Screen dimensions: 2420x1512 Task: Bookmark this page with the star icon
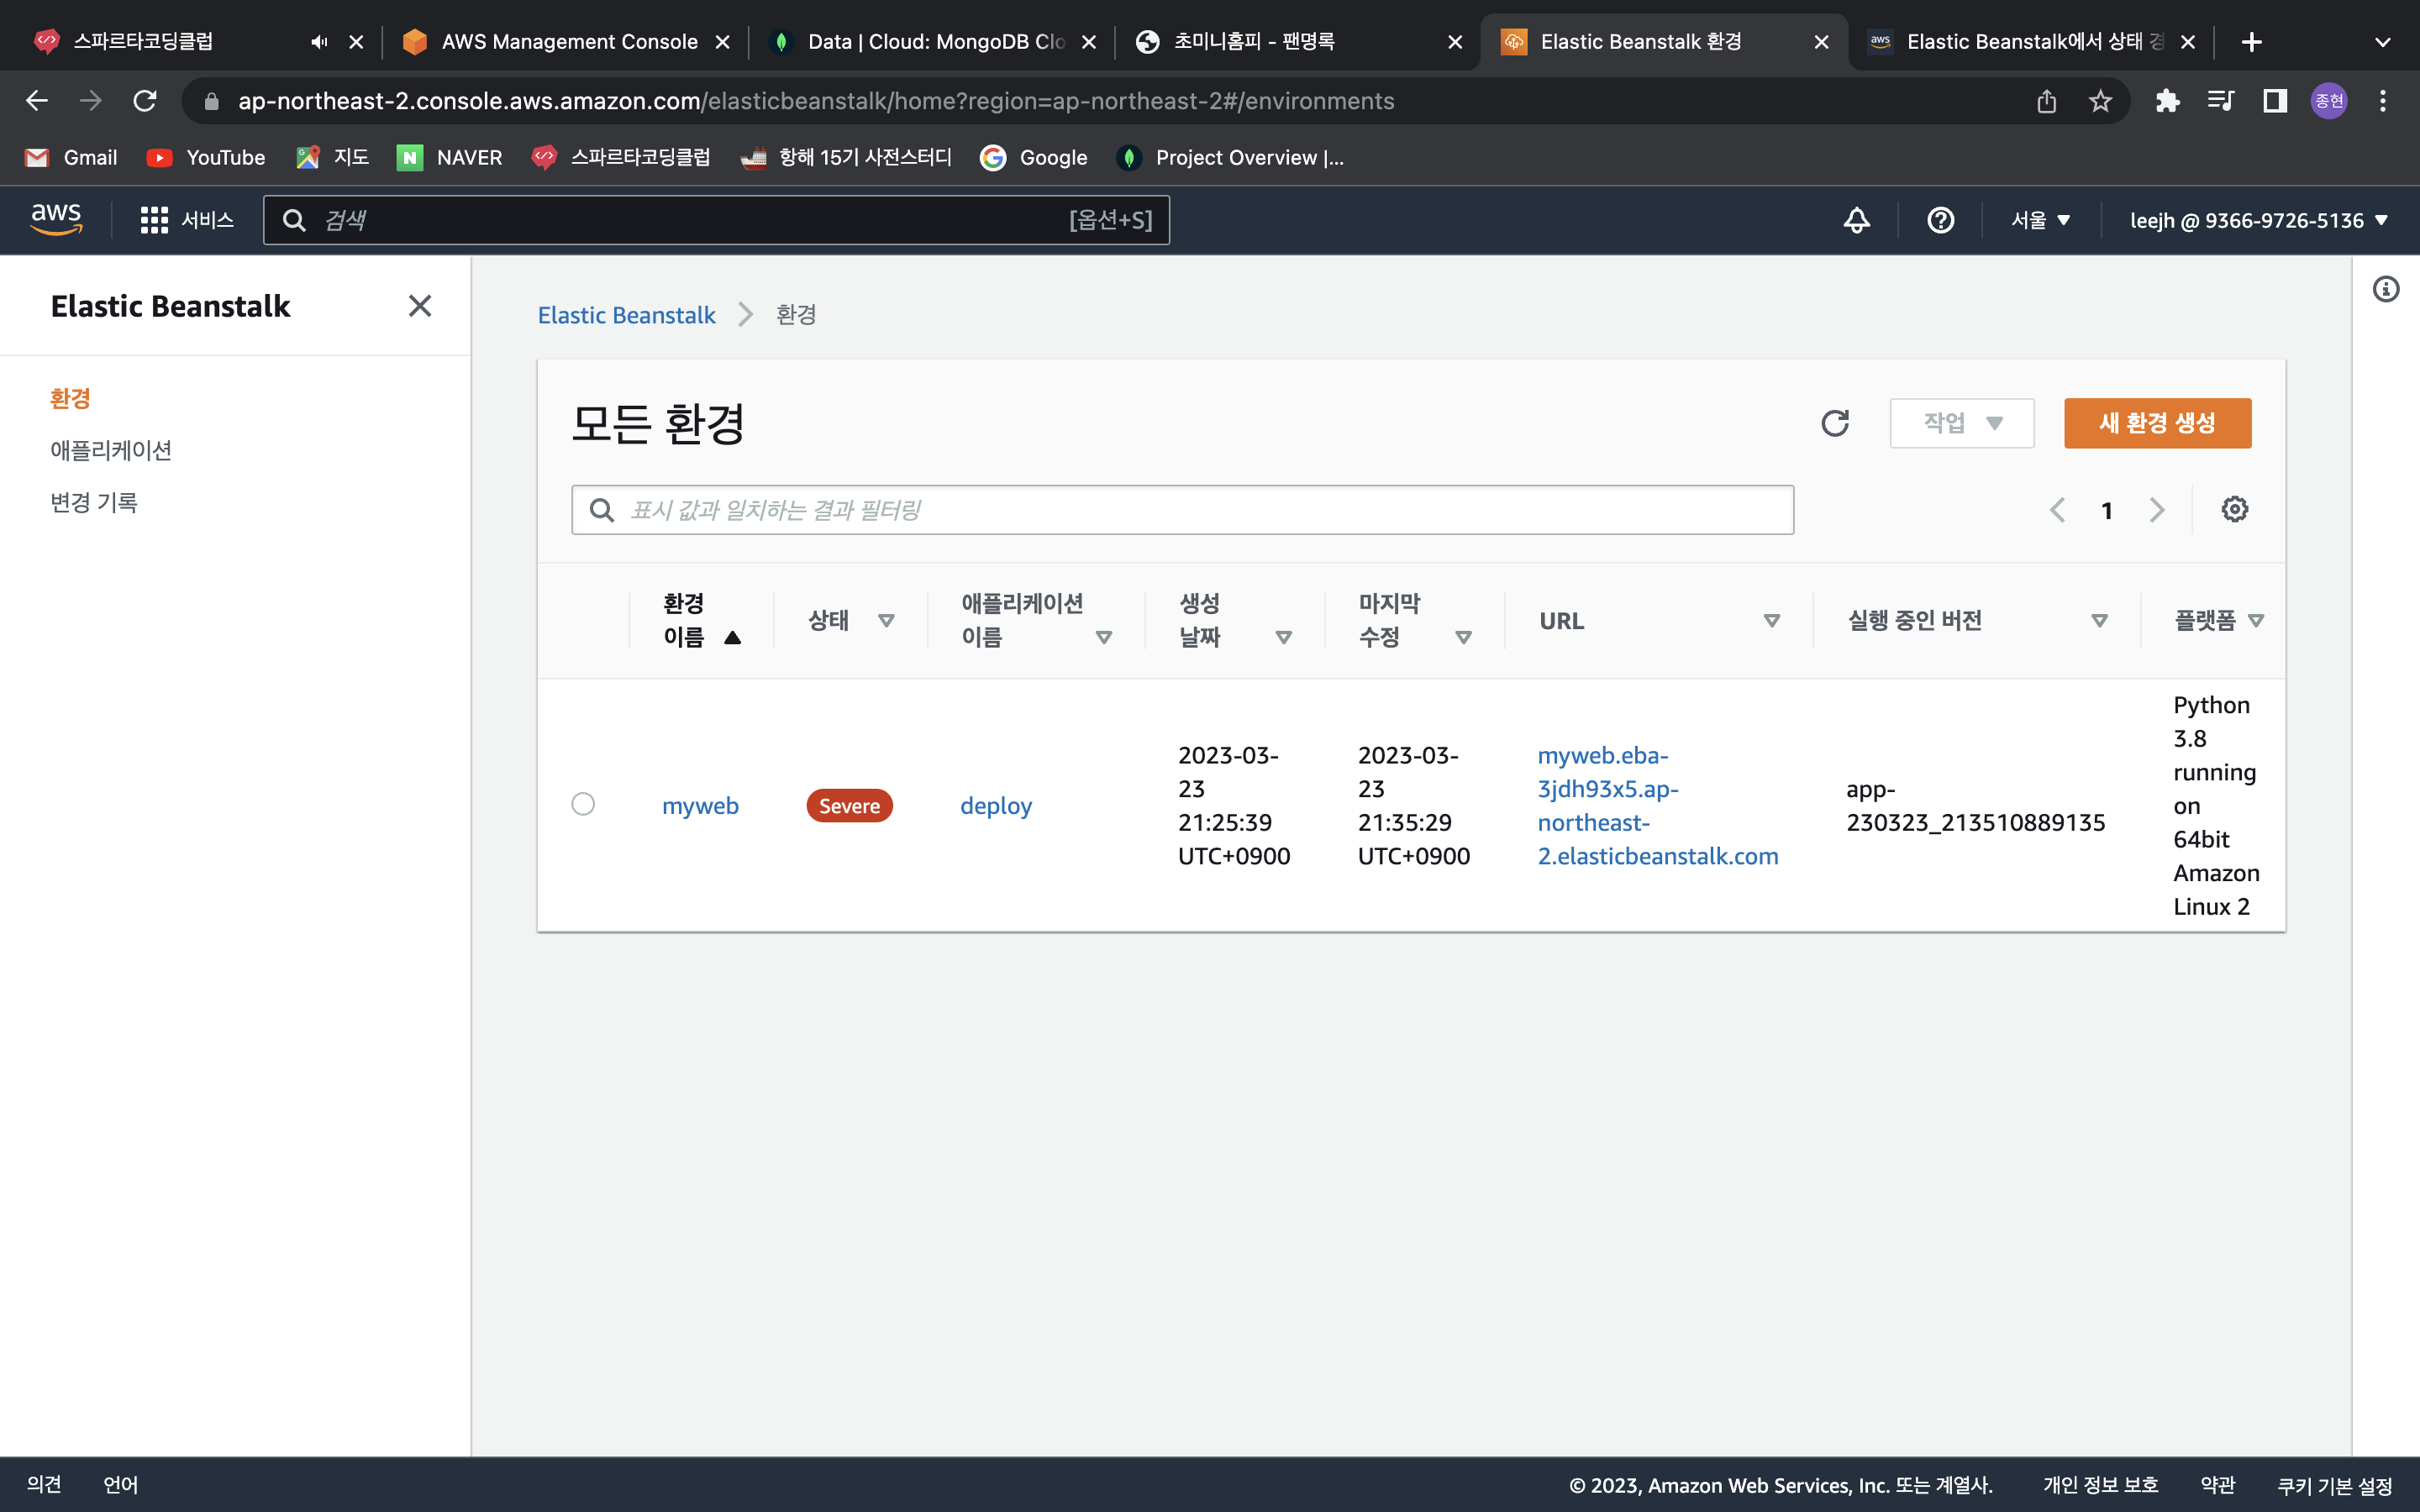point(2100,101)
